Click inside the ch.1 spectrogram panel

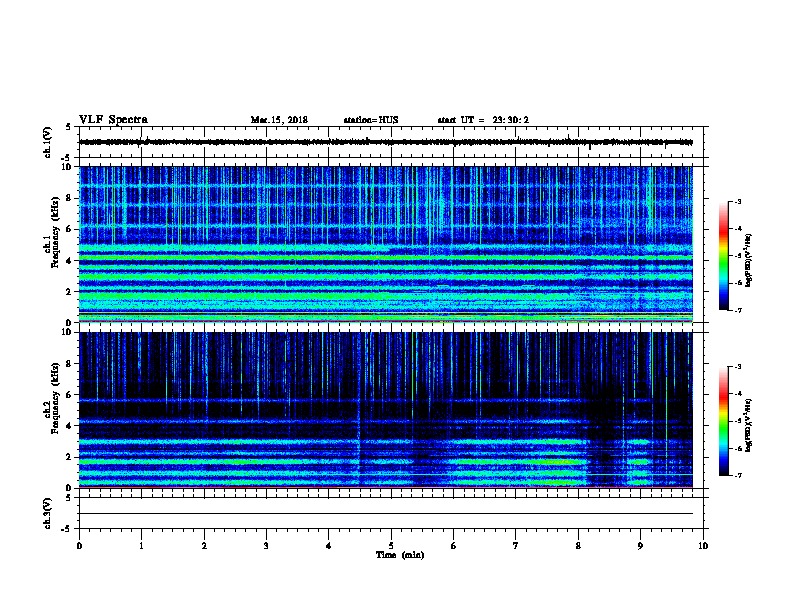click(385, 244)
